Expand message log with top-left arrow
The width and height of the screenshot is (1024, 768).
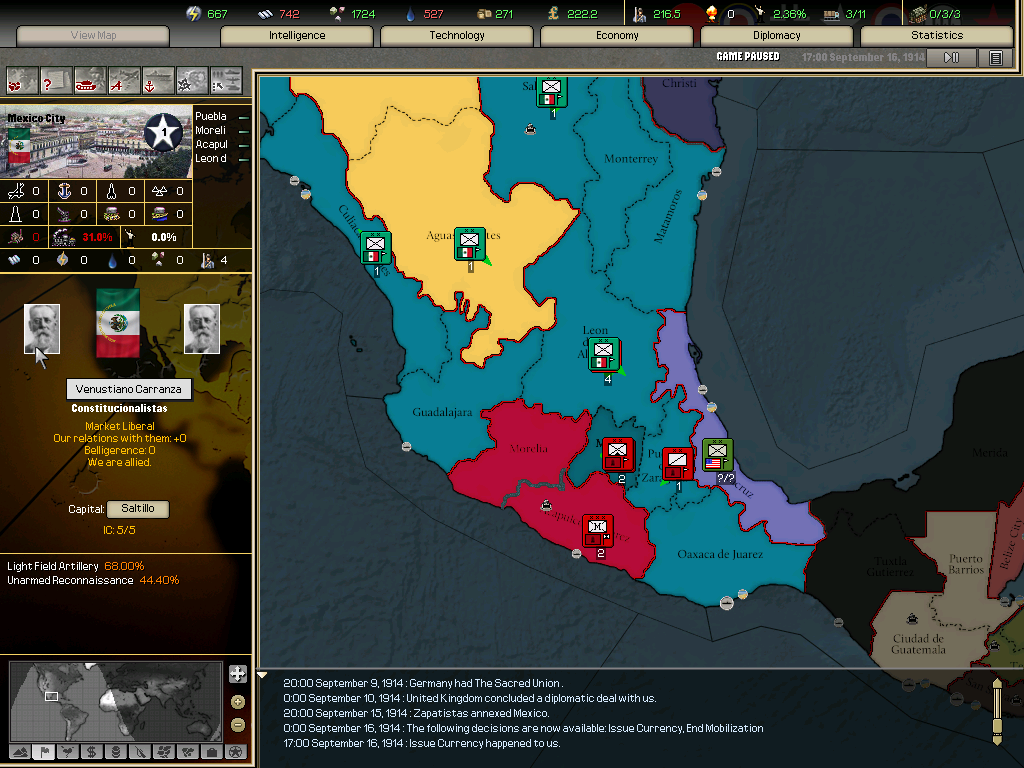(263, 675)
